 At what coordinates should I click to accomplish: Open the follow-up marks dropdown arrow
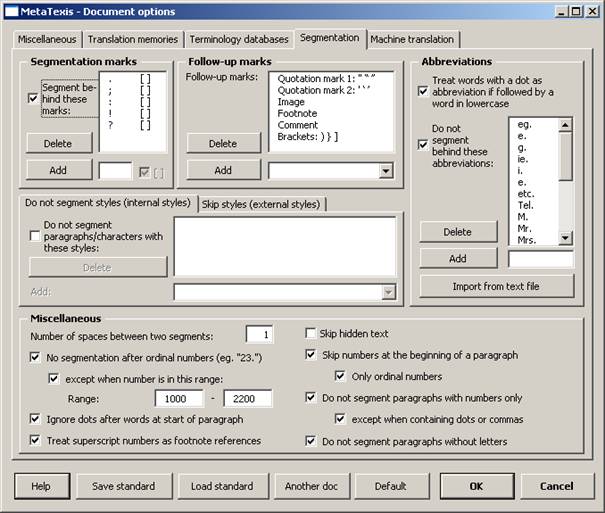click(x=385, y=170)
